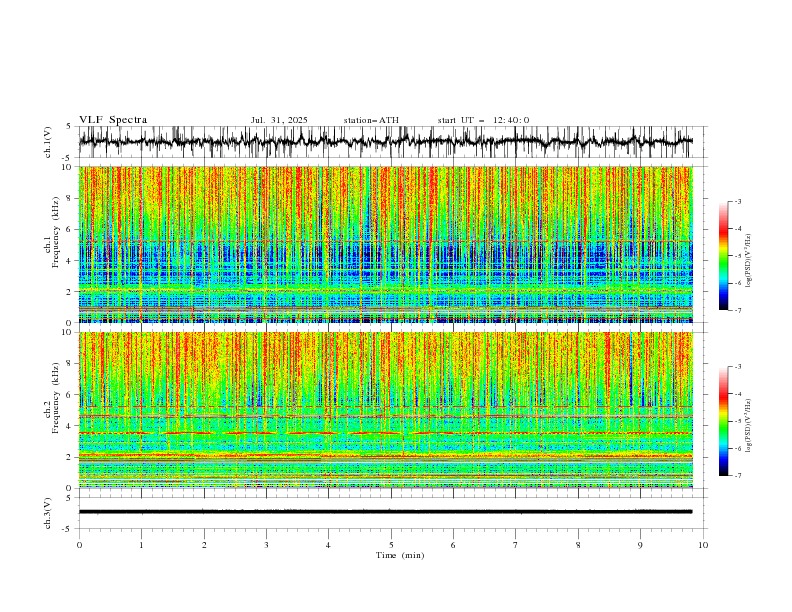Click the "1" minute tick on the time axis
The height and width of the screenshot is (612, 792).
click(141, 545)
